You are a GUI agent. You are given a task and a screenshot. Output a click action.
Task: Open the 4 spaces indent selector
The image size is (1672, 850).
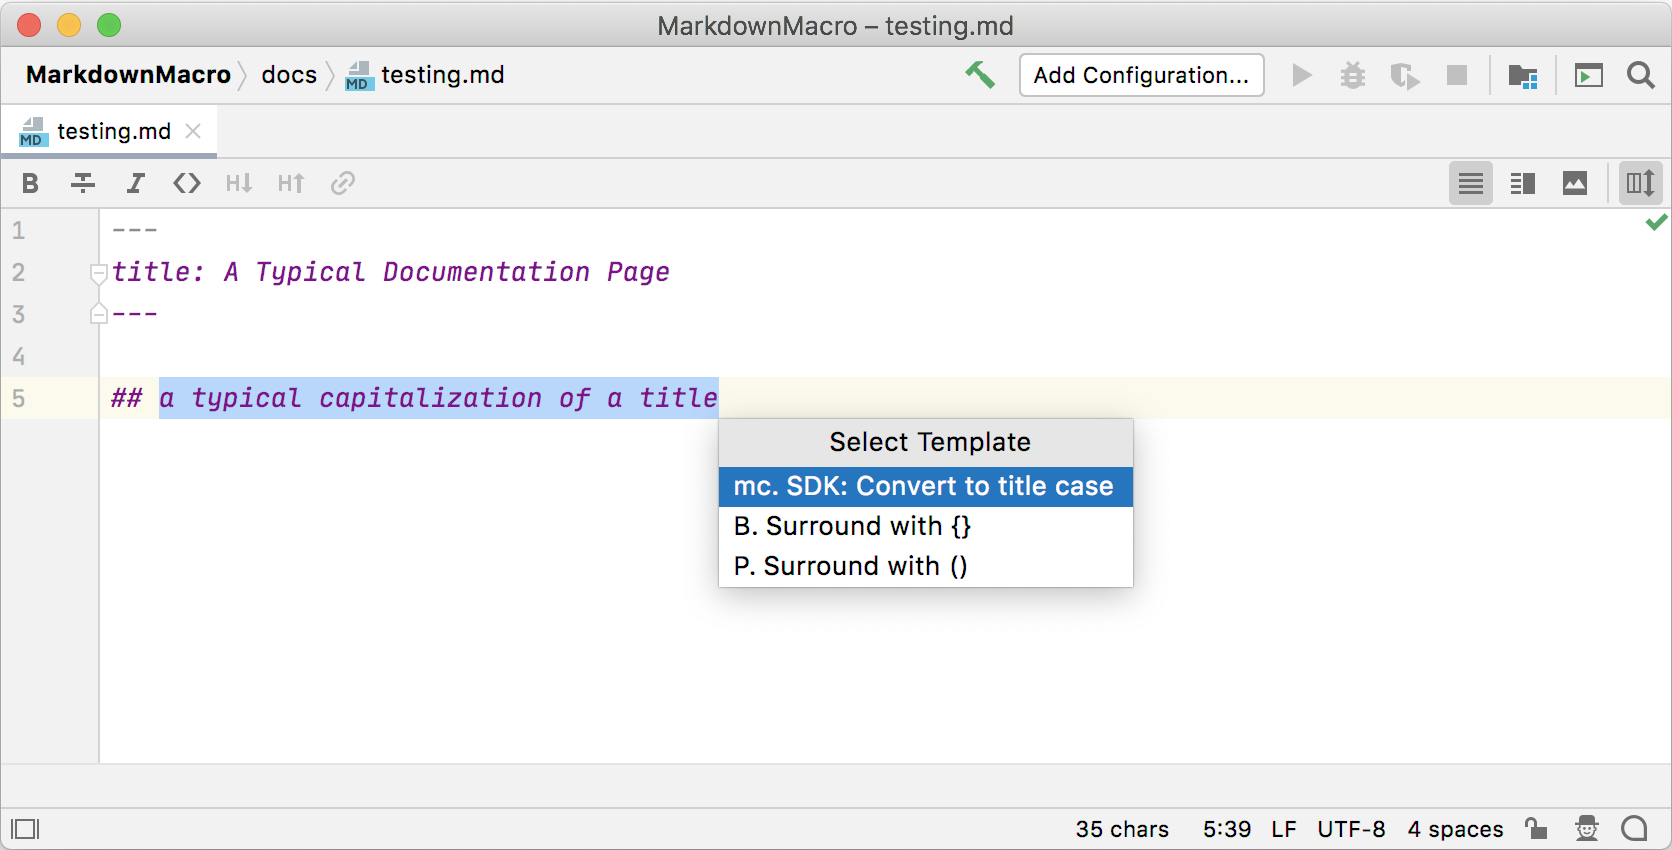tap(1455, 829)
